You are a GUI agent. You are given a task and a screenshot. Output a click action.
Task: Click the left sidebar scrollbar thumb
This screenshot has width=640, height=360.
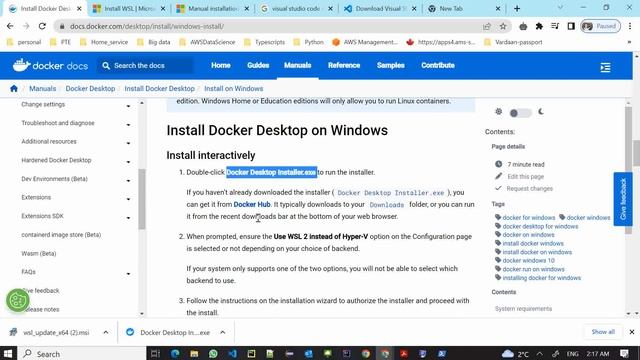click(142, 199)
